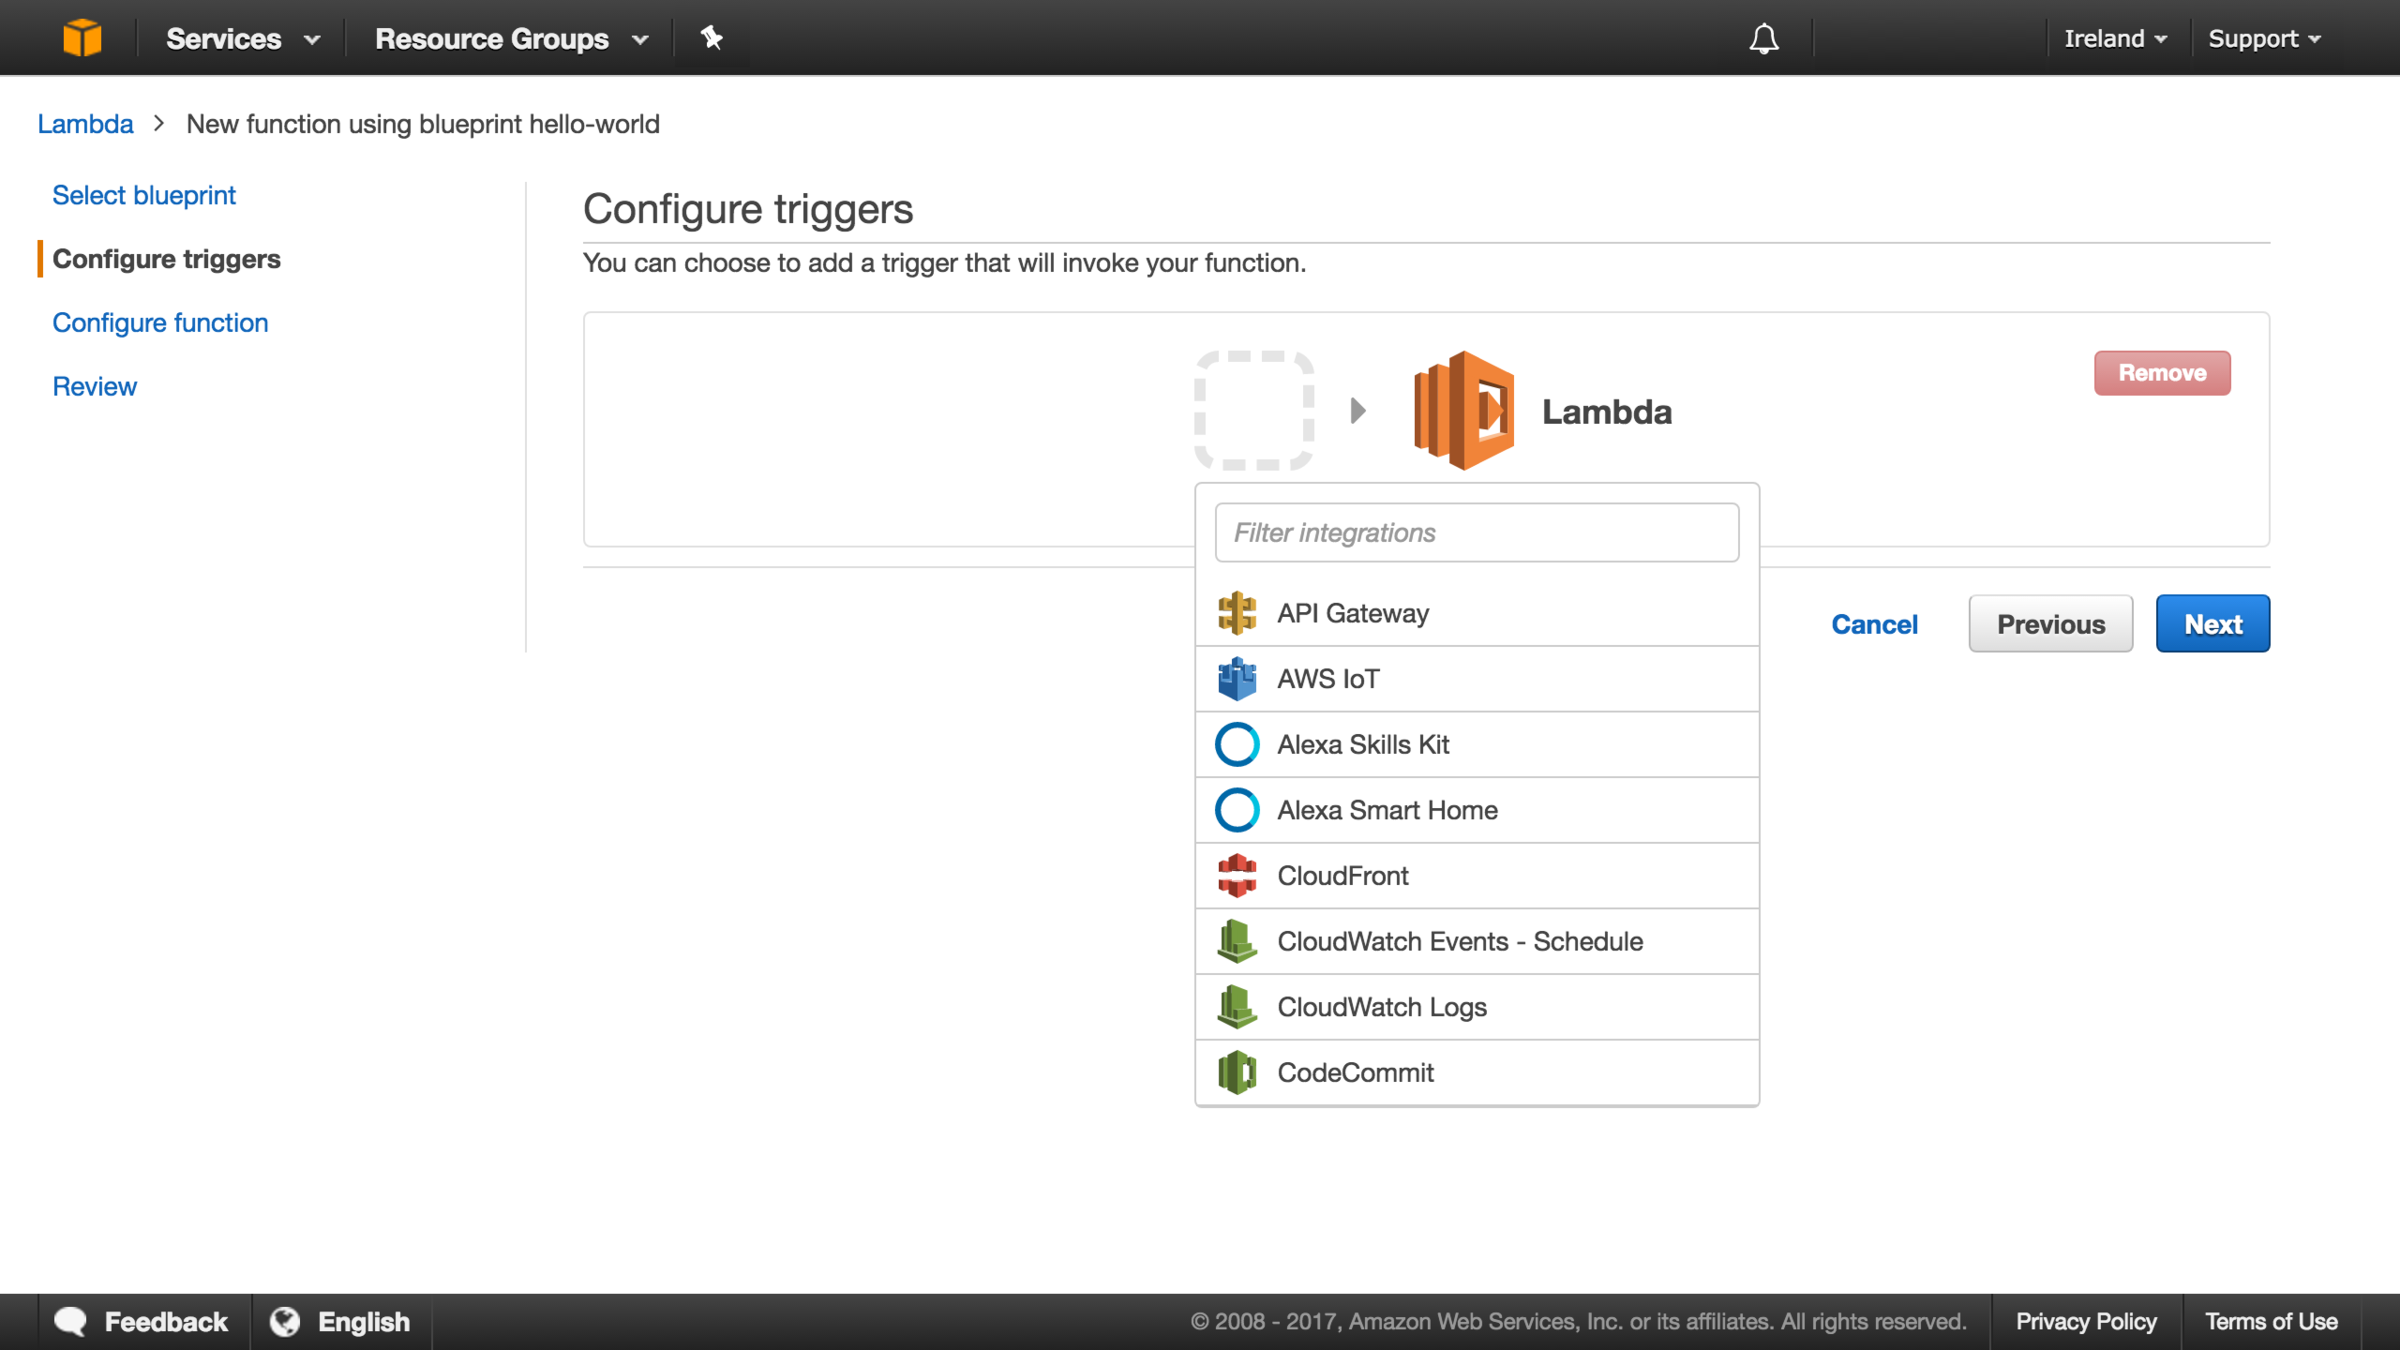
Task: Select the CloudFront trigger option
Action: pos(1342,876)
